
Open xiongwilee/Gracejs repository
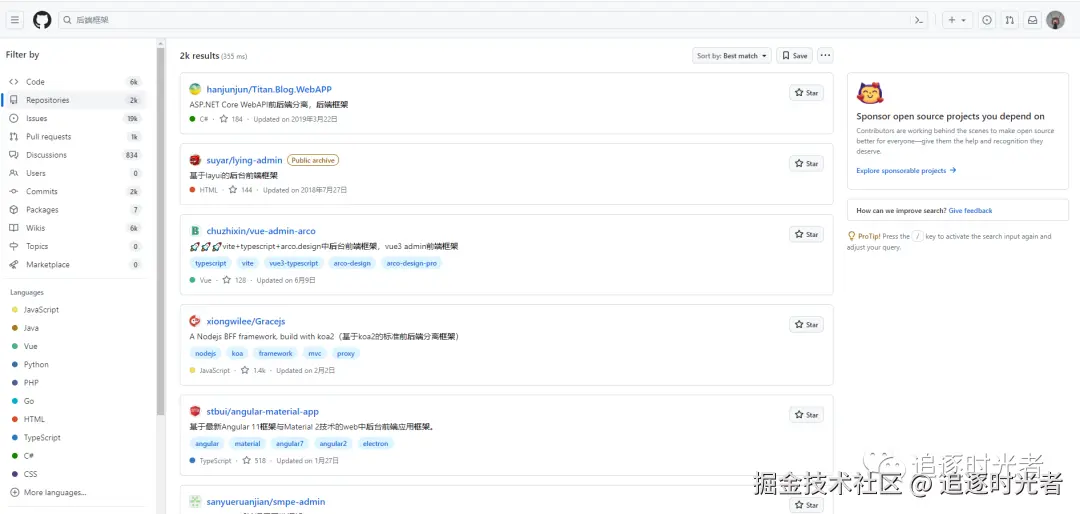pyautogui.click(x=246, y=321)
